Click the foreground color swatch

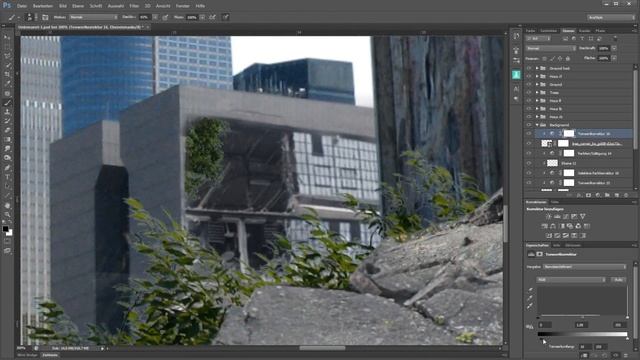pos(5,229)
